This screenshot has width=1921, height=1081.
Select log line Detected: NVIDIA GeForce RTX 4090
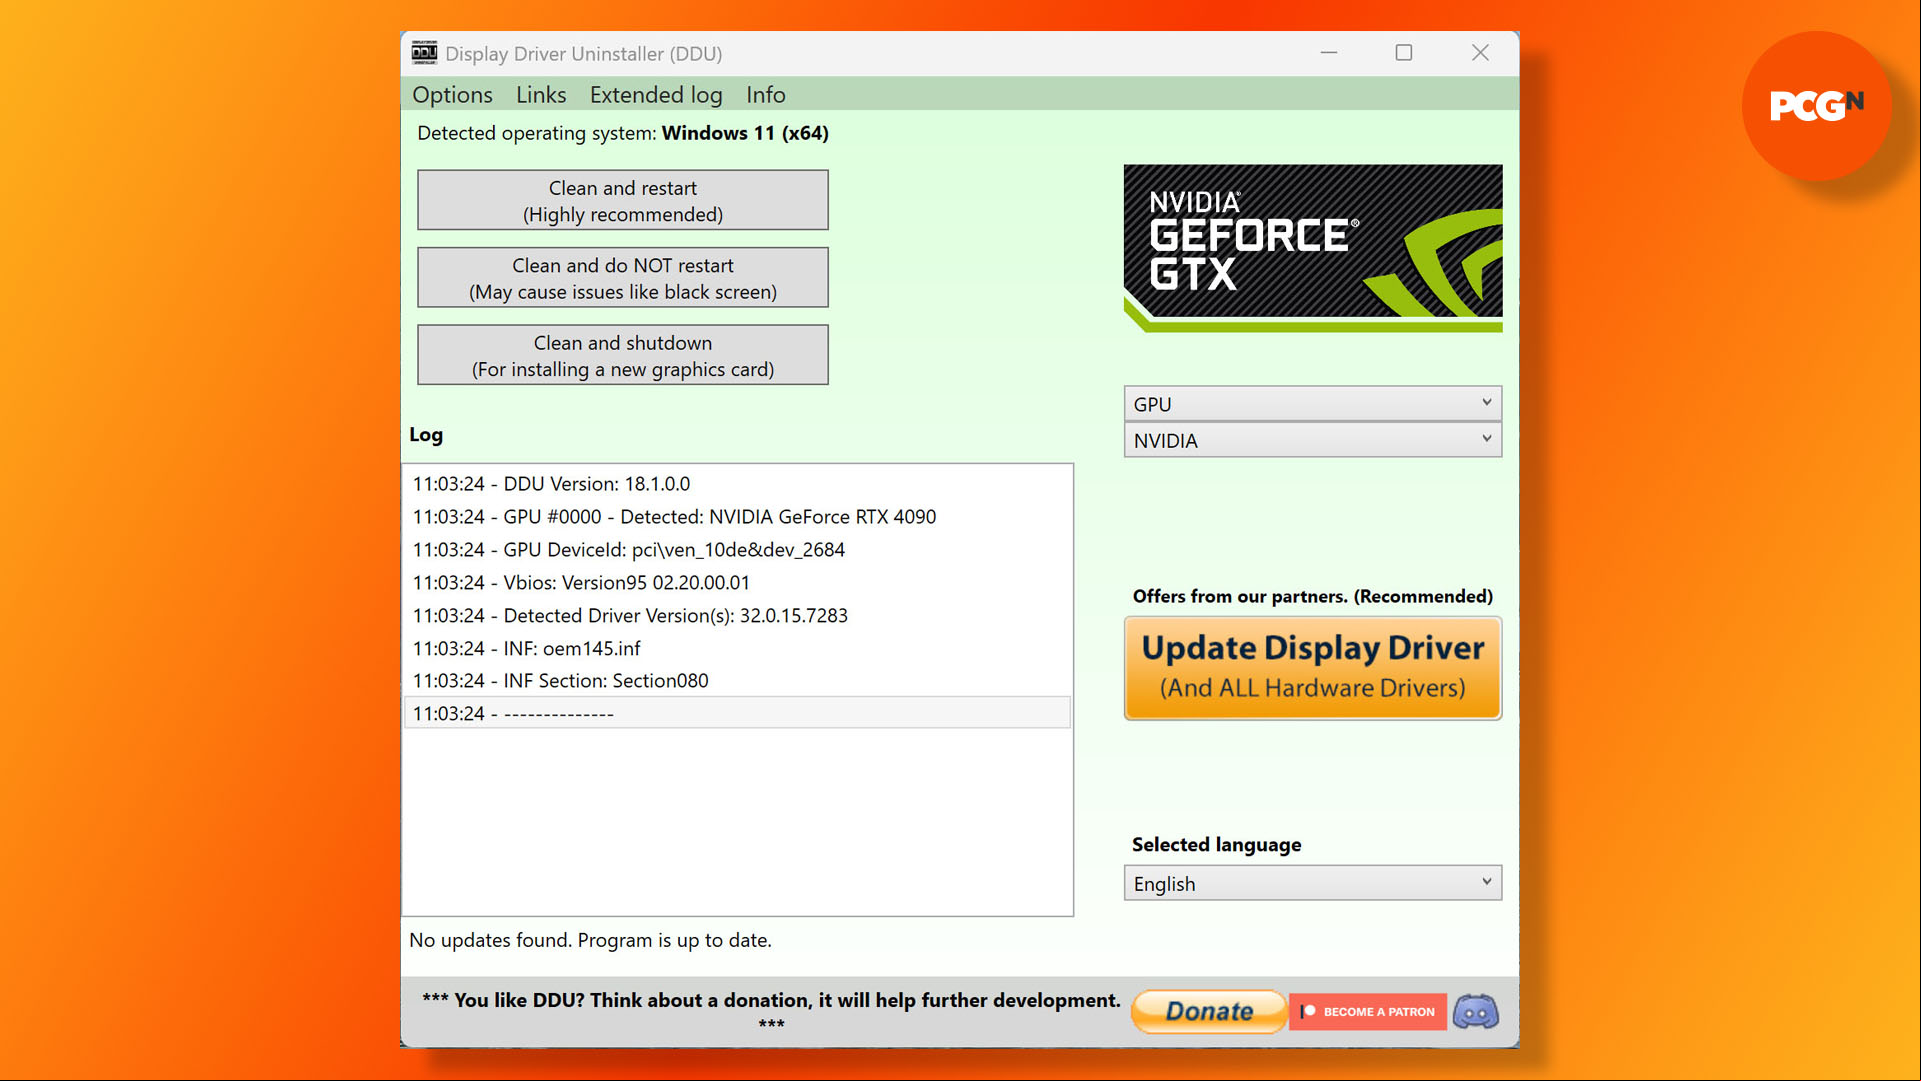point(737,516)
